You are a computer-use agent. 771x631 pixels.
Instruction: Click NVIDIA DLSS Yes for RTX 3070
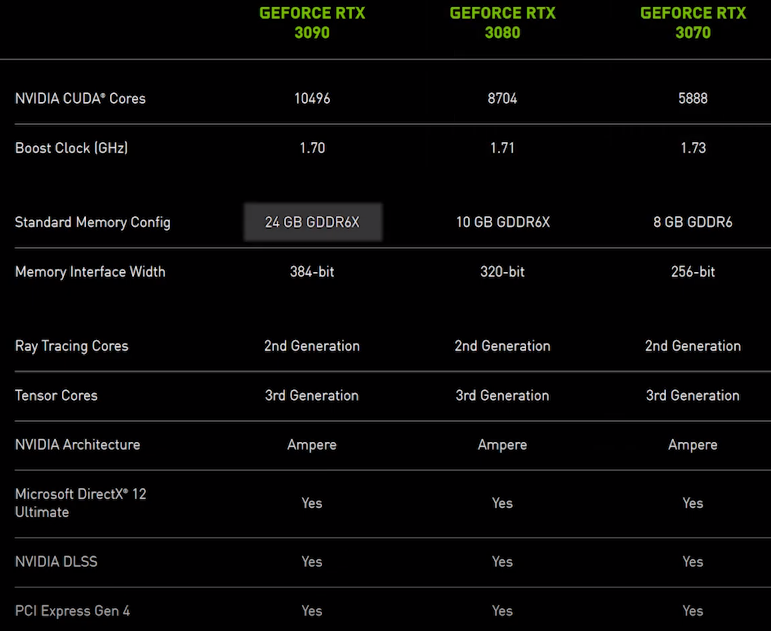point(693,562)
